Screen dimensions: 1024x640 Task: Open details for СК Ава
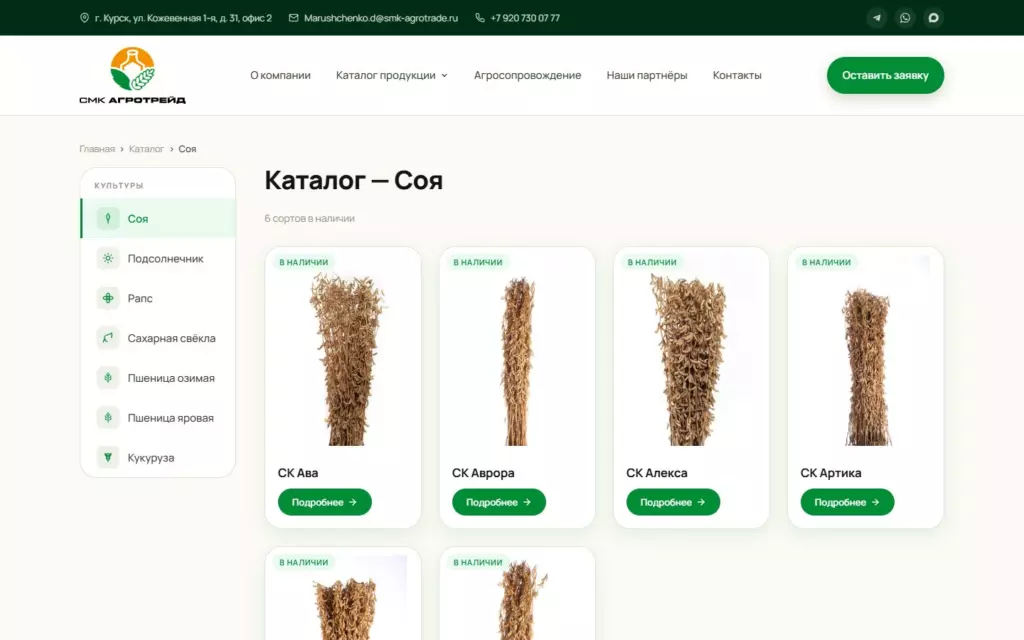(x=325, y=502)
